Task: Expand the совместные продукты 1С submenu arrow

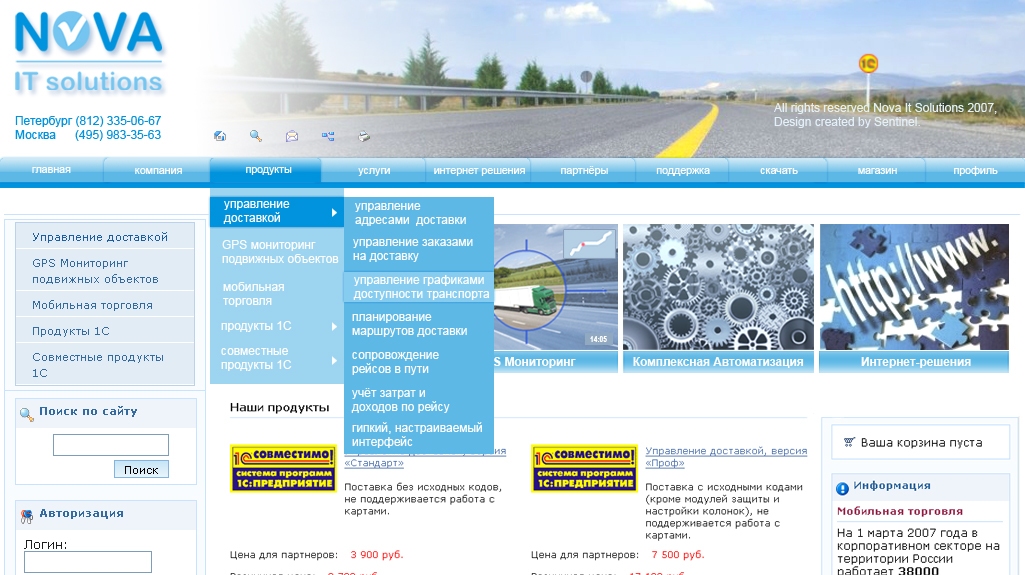Action: (x=334, y=360)
